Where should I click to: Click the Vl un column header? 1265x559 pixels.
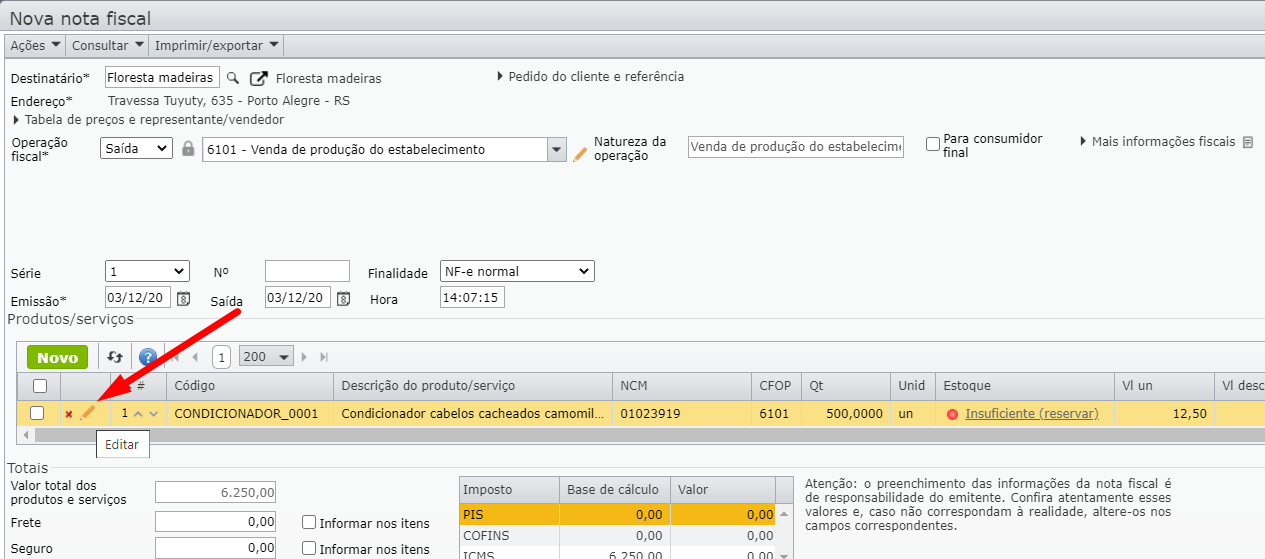point(1164,386)
